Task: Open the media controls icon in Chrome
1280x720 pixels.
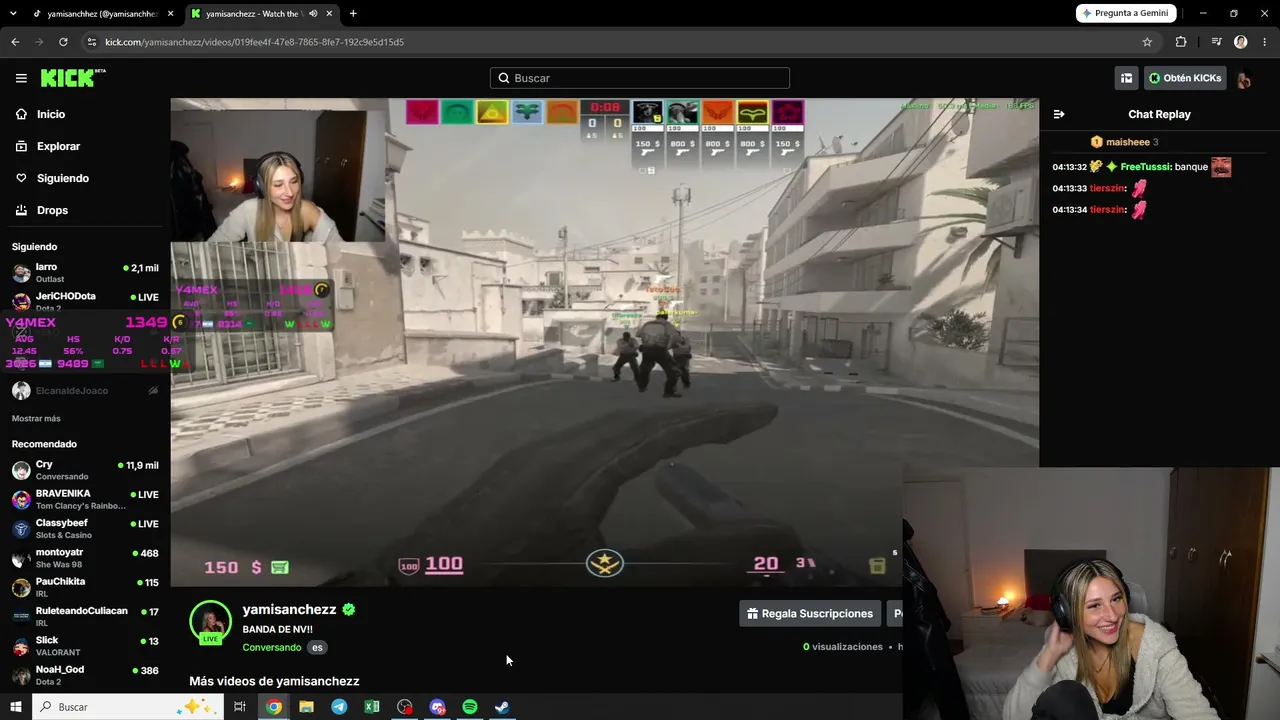Action: [1216, 42]
